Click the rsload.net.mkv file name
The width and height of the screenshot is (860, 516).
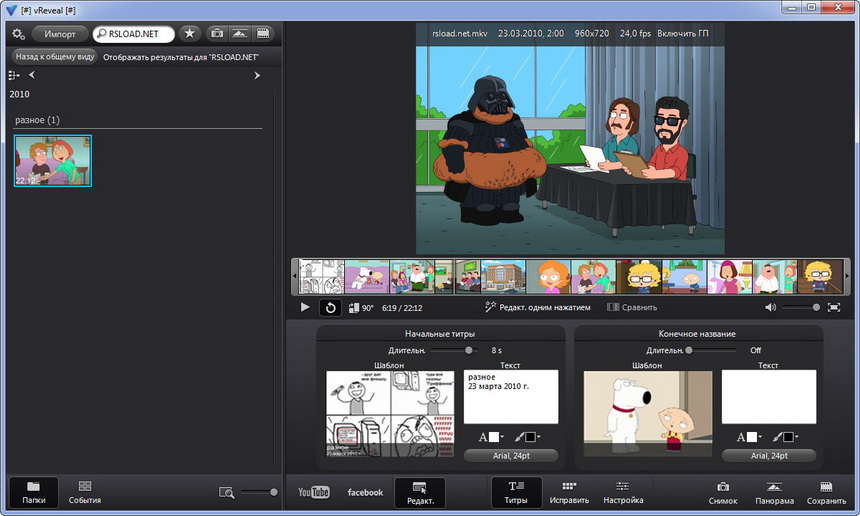(460, 33)
